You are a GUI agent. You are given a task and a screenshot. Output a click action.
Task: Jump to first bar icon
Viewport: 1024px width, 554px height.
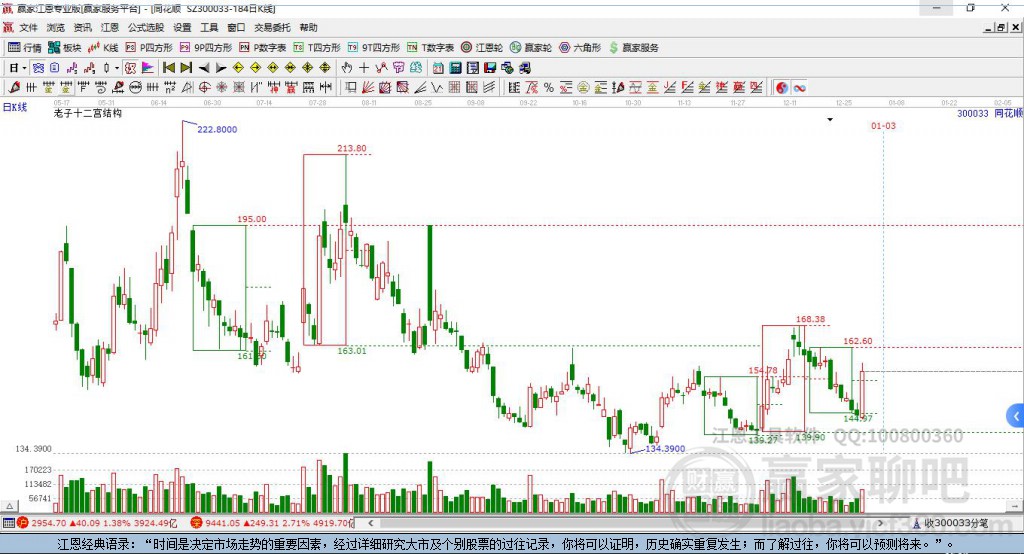click(168, 68)
